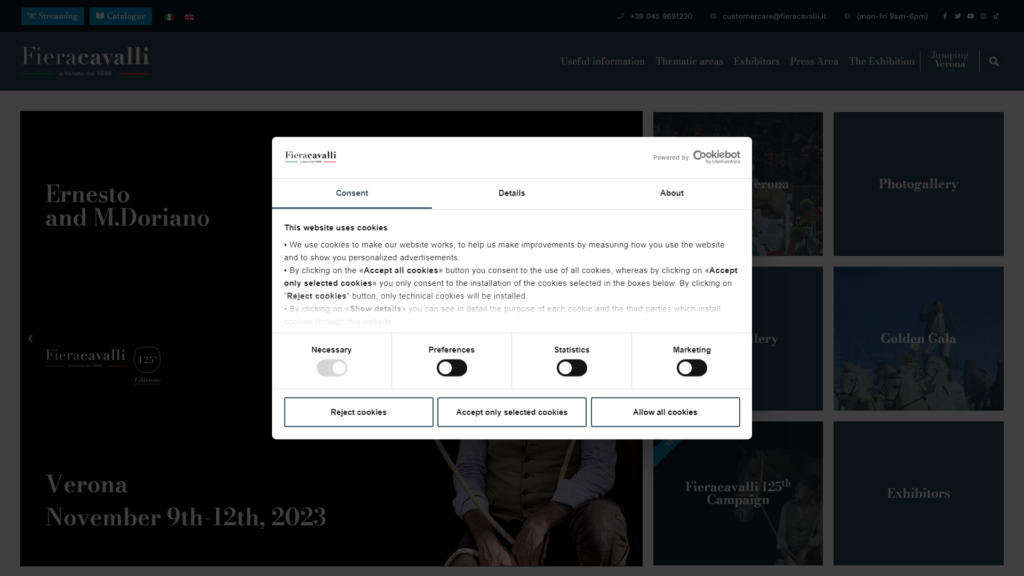Switch to the About tab
The width and height of the screenshot is (1024, 576).
coord(671,193)
